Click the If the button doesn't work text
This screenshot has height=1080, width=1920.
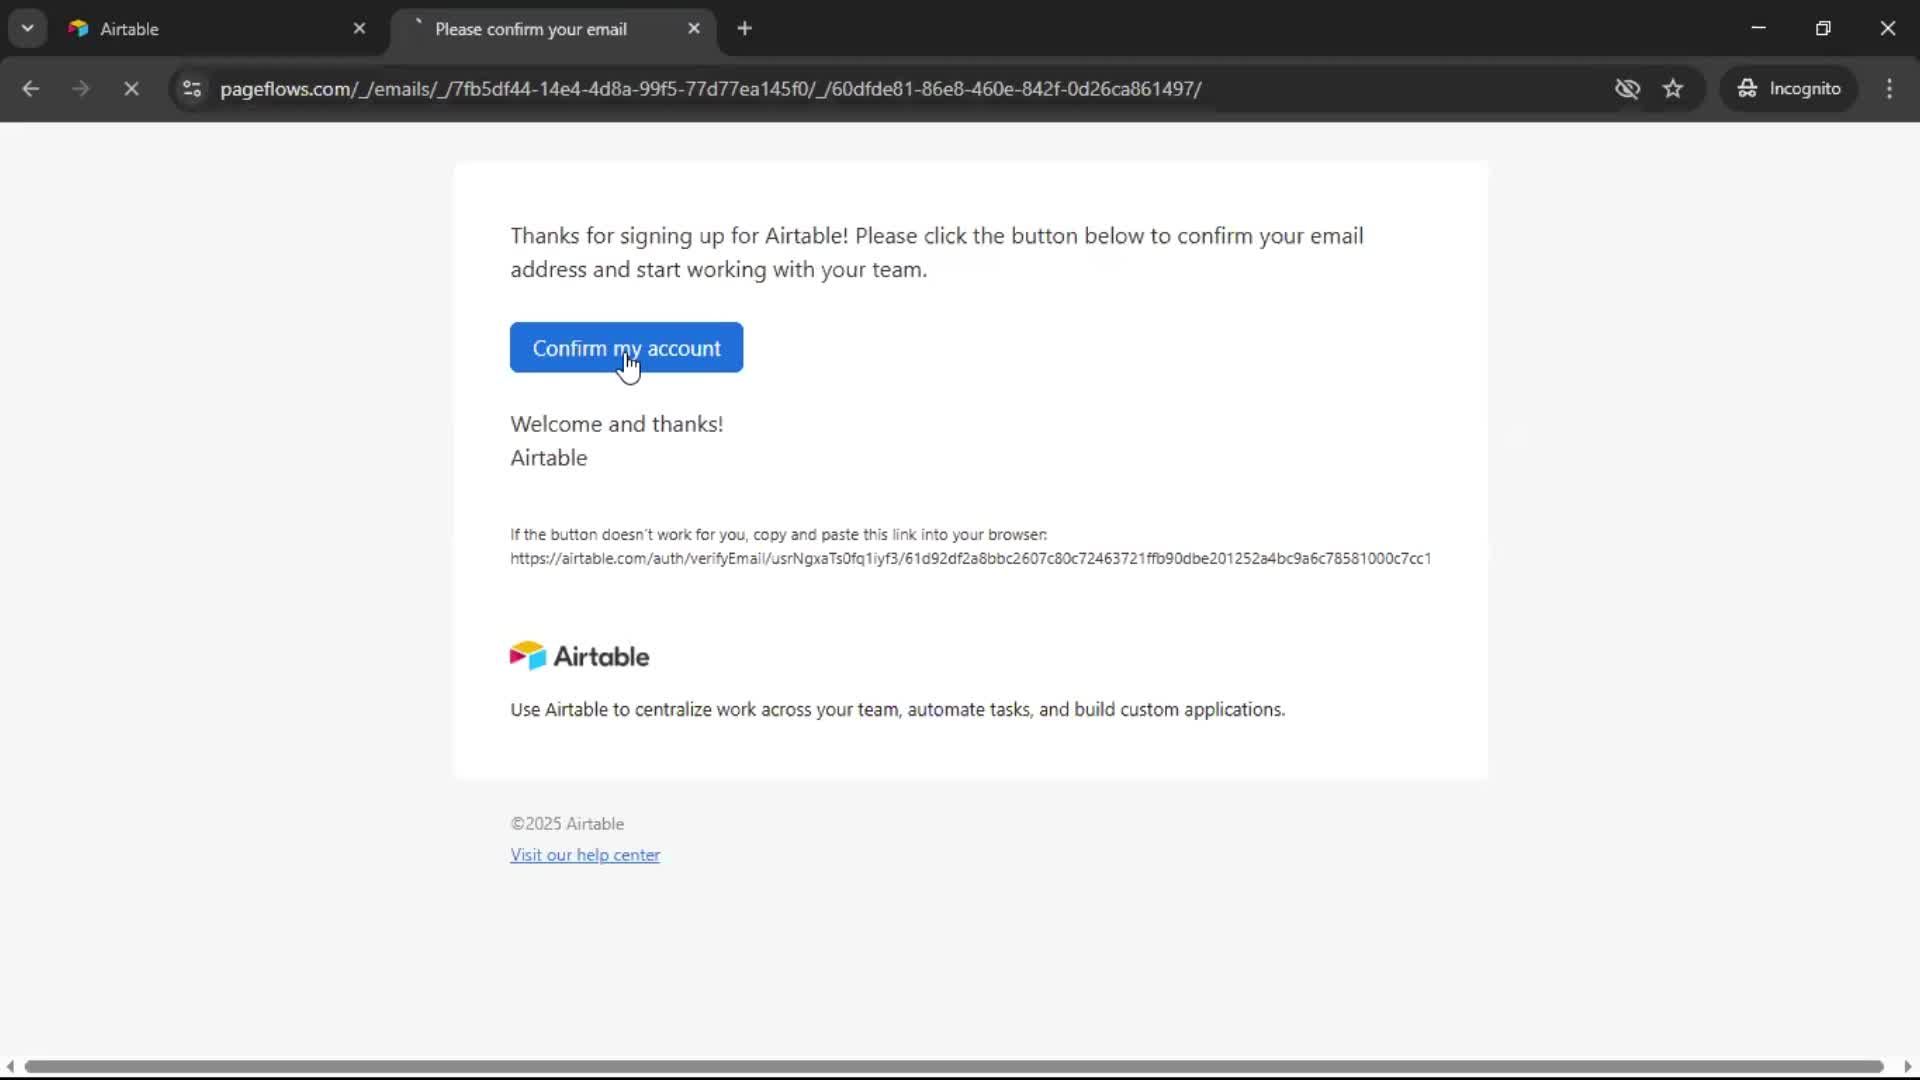pyautogui.click(x=779, y=535)
